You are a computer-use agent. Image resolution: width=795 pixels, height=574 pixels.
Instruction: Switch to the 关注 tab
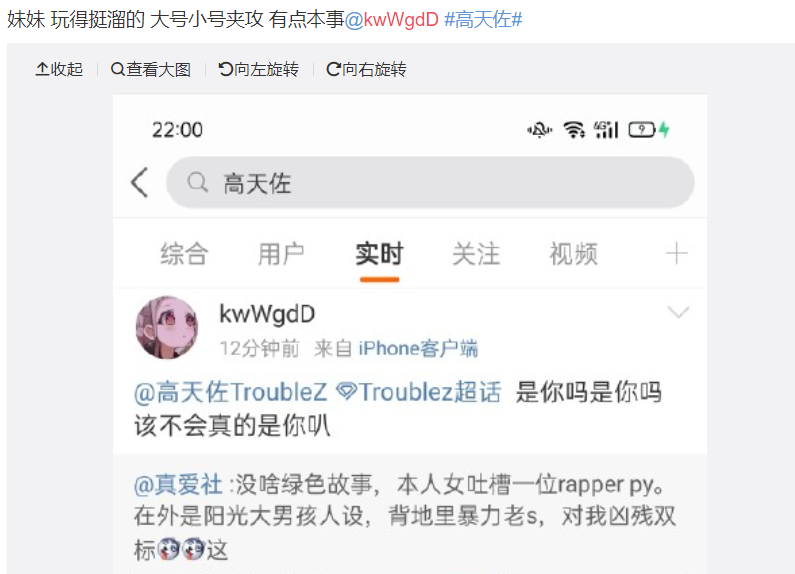476,254
